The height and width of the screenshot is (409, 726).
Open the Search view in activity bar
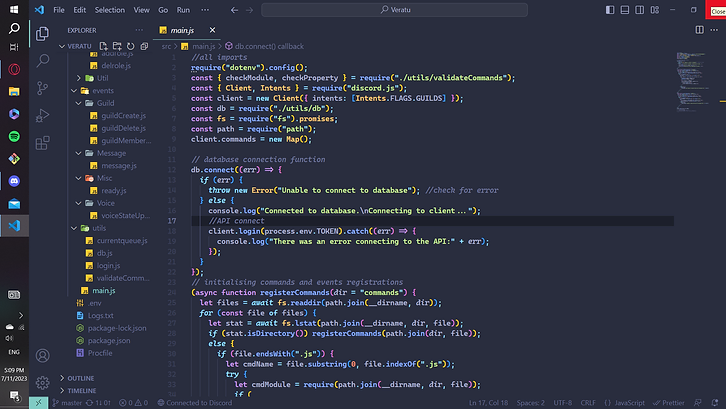(43, 60)
